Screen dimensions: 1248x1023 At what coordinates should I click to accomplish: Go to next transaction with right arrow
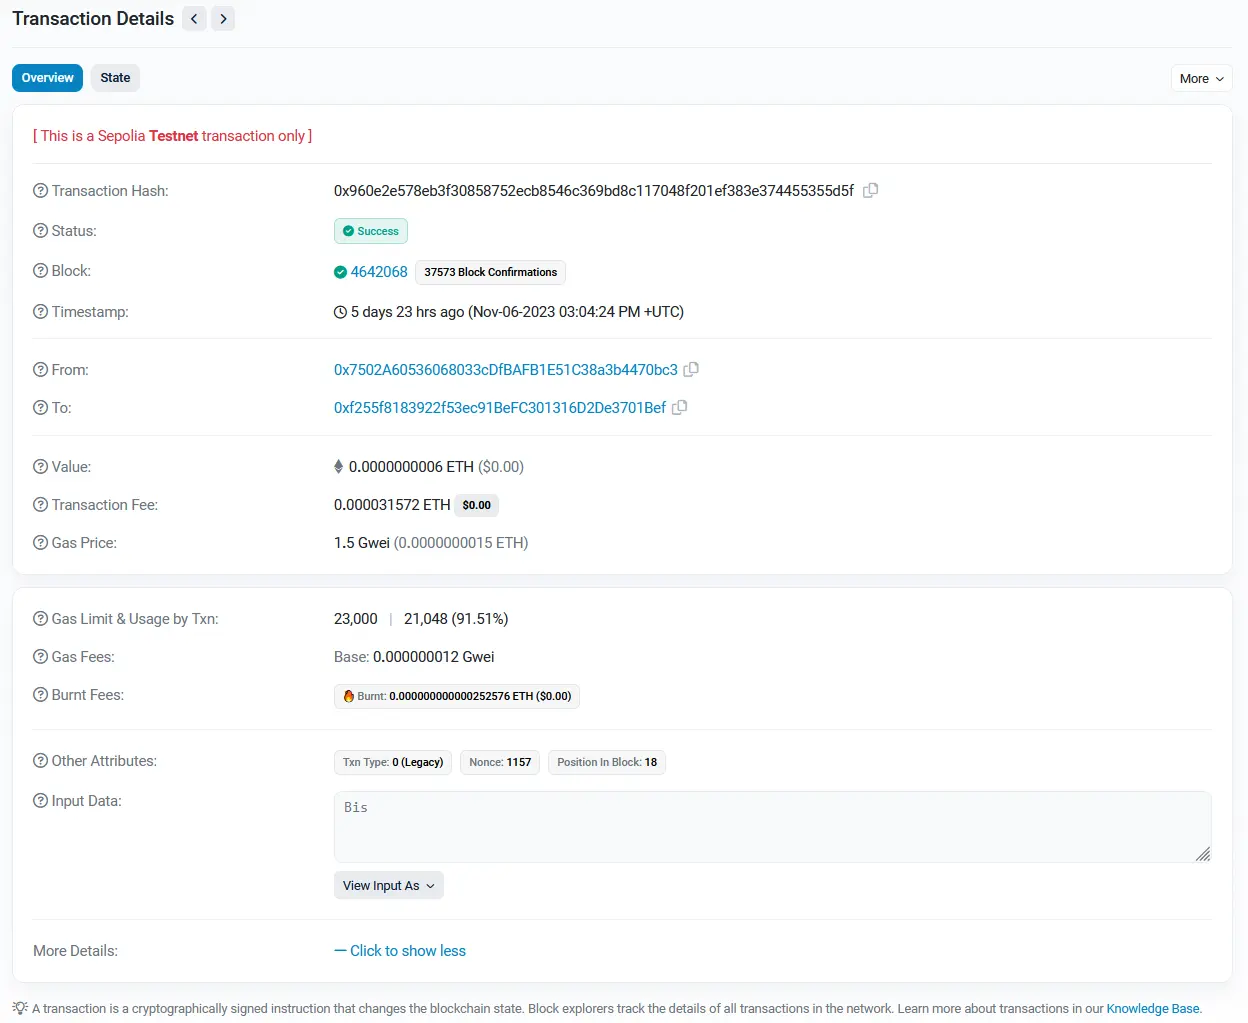223,19
